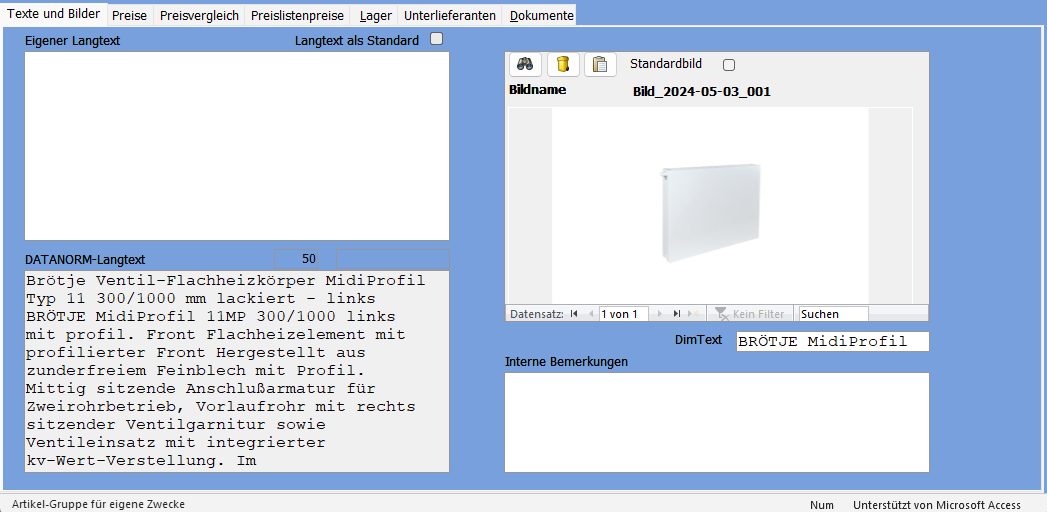Open the Dokumente tab
Image resolution: width=1047 pixels, height=512 pixels.
click(x=542, y=16)
